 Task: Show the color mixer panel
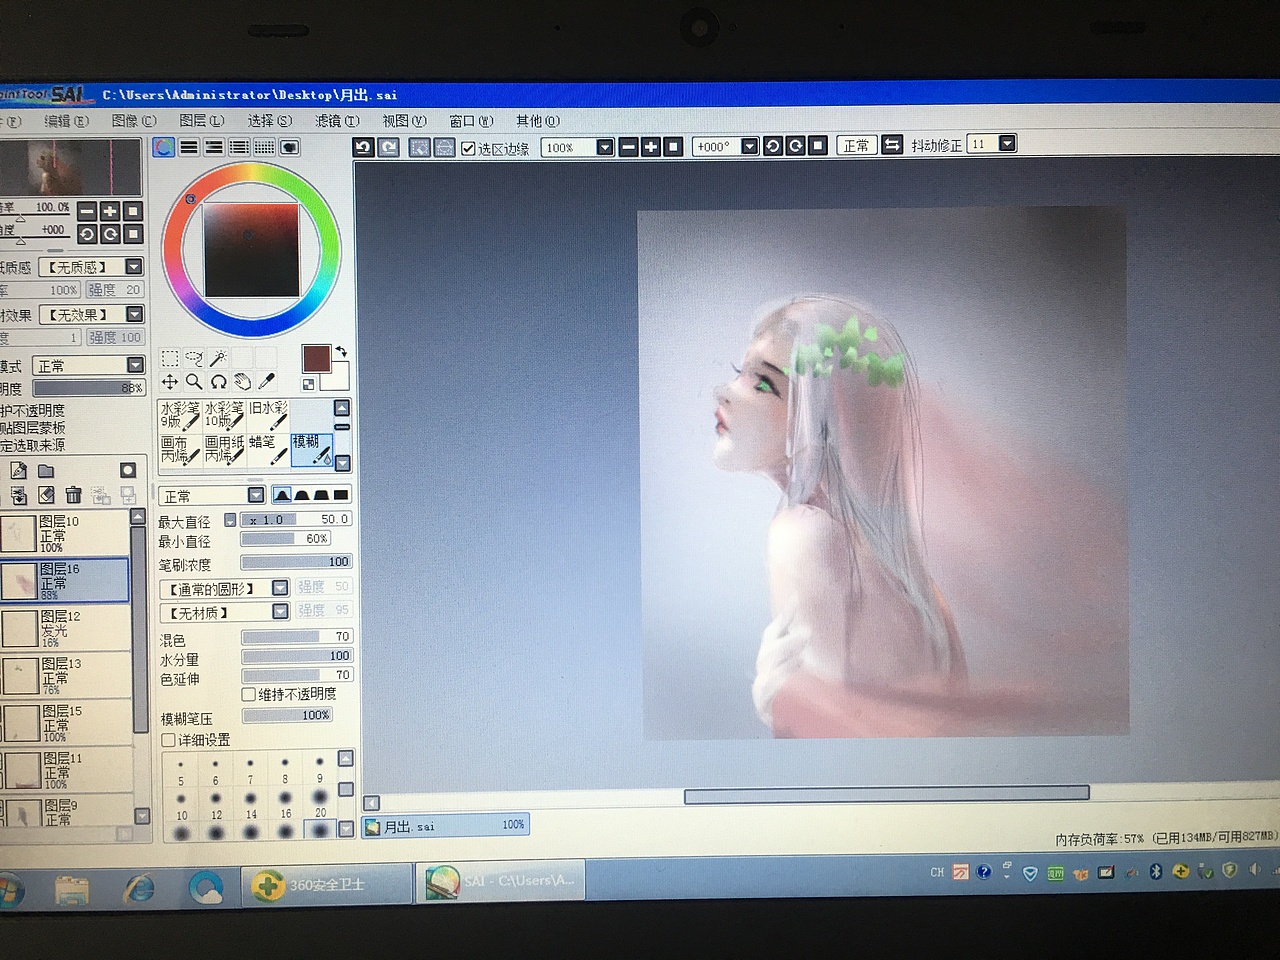pos(239,147)
